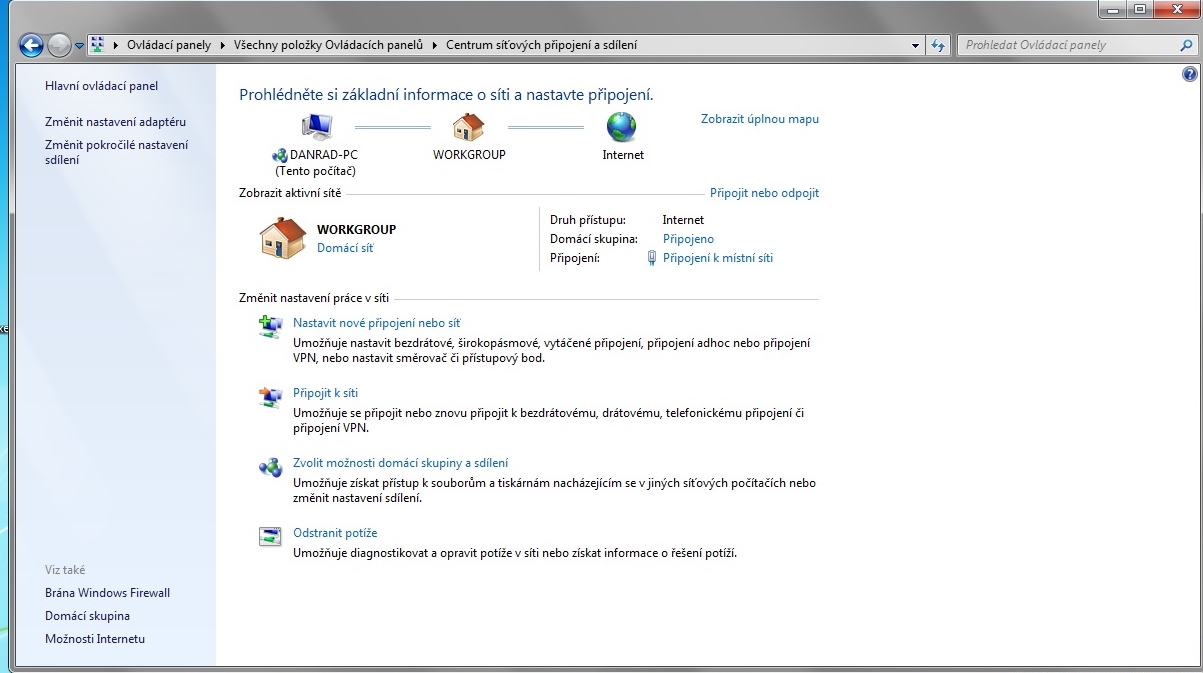Select Všechny položky Ovládacích panelů breadcrumb
Viewport: 1203px width, 673px height.
[327, 45]
